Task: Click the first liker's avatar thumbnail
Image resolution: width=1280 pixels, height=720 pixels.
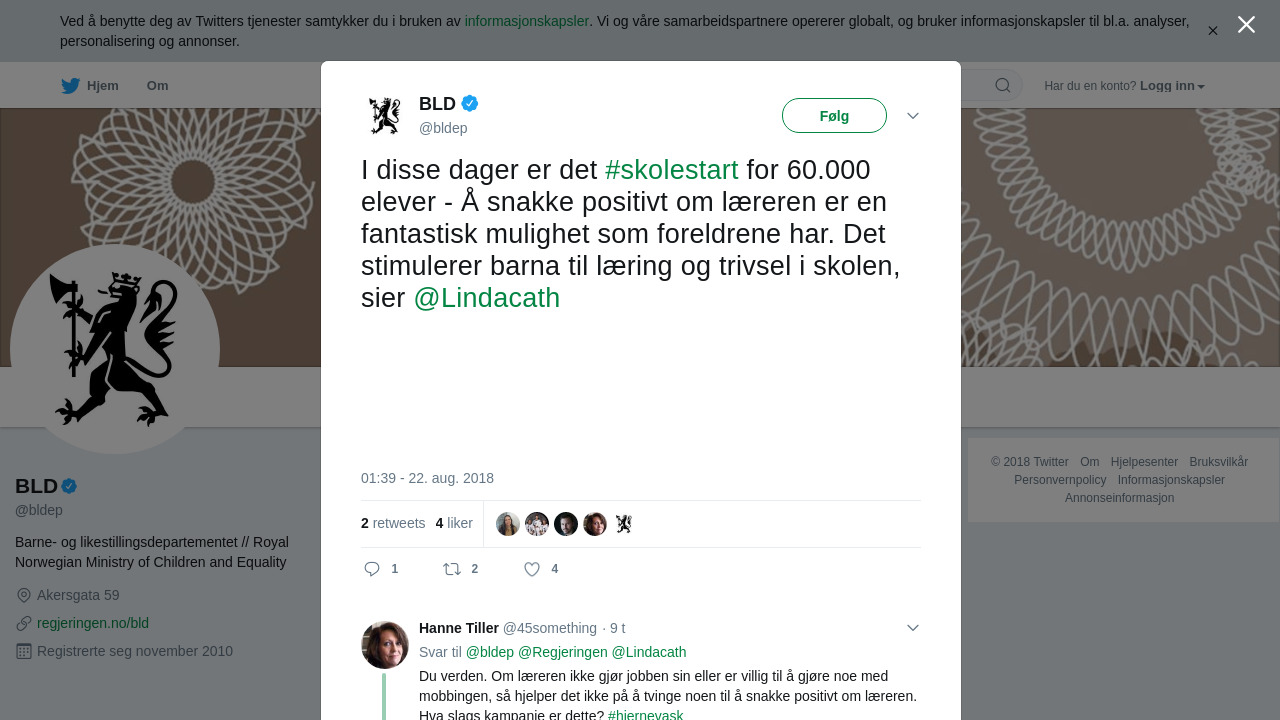Action: click(x=508, y=524)
